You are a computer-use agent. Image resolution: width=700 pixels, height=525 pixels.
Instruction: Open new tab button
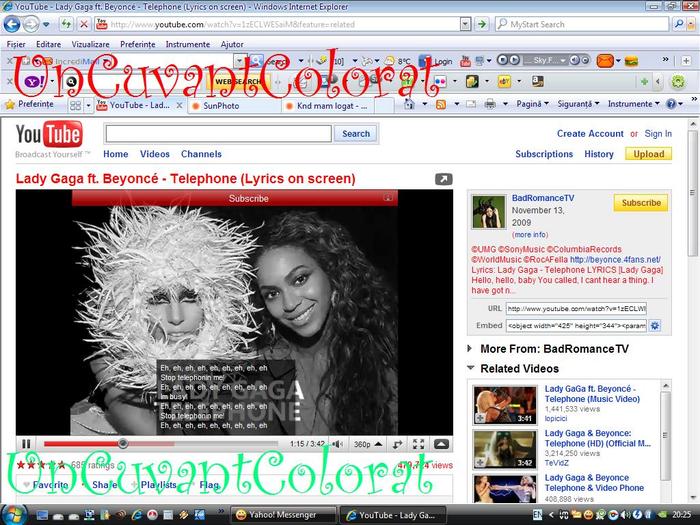coord(384,106)
